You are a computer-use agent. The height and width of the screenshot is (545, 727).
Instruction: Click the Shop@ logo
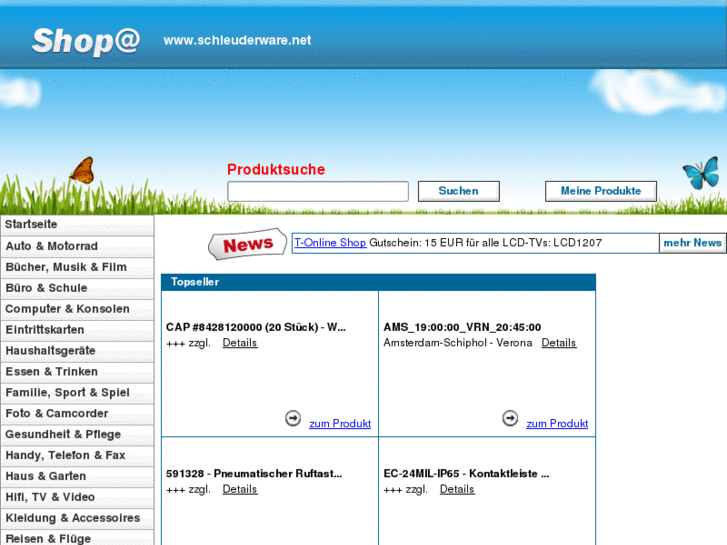pyautogui.click(x=86, y=41)
